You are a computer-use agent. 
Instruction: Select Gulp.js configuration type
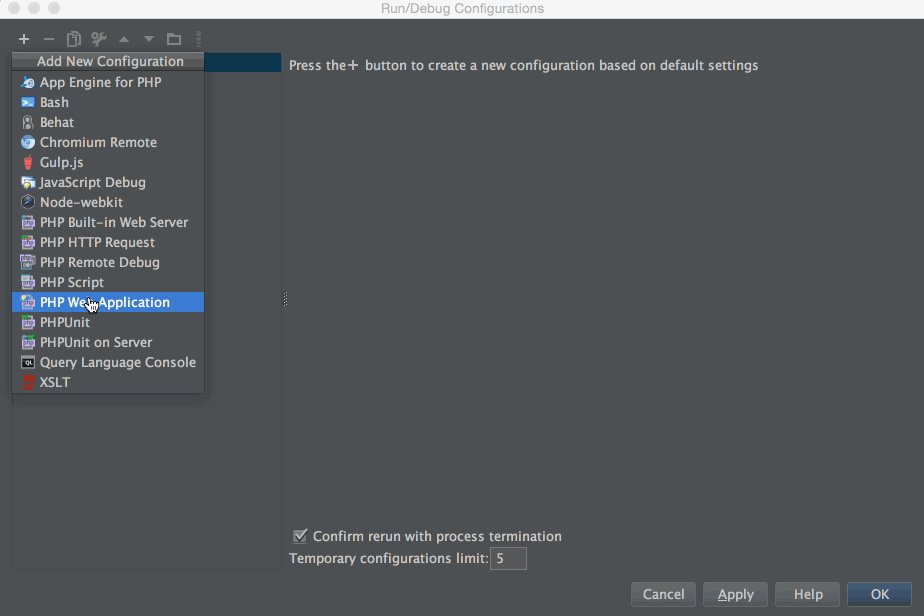point(108,163)
